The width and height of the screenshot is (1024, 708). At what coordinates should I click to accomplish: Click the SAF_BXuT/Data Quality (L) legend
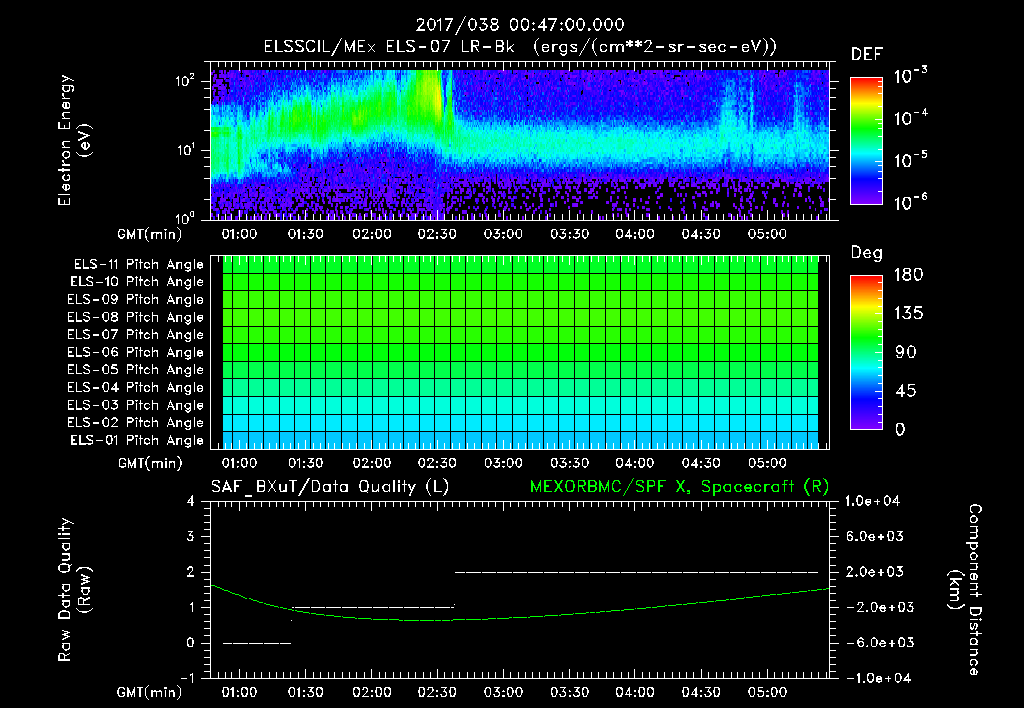(330, 487)
